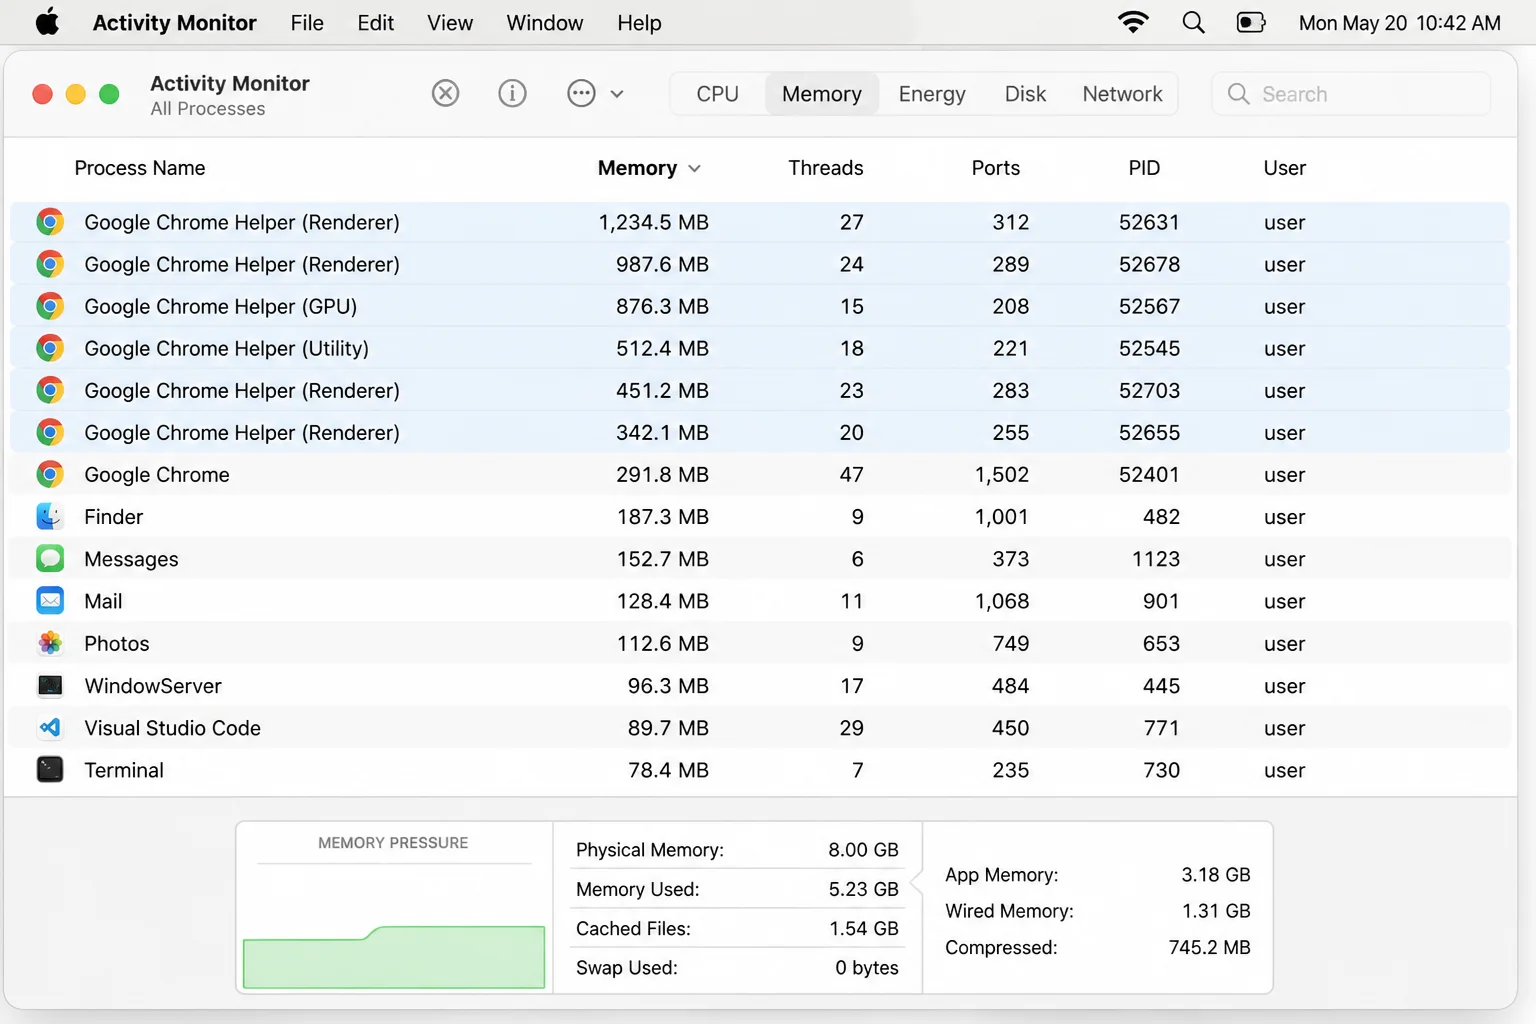Click the 112.6 MB memory value for Photos

[662, 644]
